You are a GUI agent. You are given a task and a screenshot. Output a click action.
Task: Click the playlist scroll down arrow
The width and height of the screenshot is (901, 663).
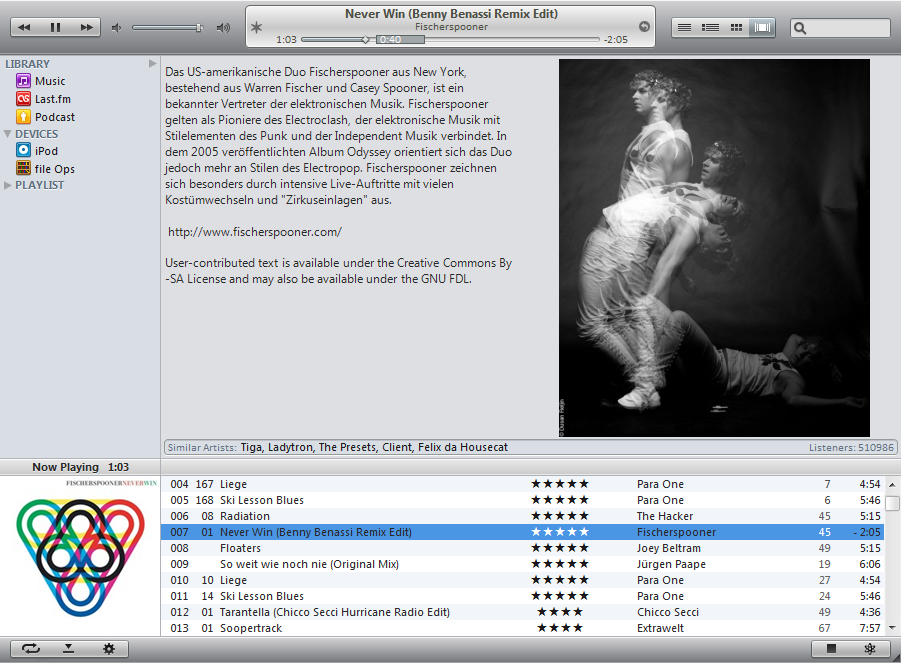click(892, 628)
